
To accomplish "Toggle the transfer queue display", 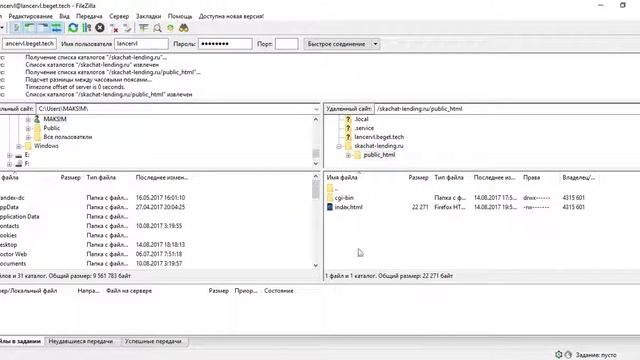I will tap(56, 28).
